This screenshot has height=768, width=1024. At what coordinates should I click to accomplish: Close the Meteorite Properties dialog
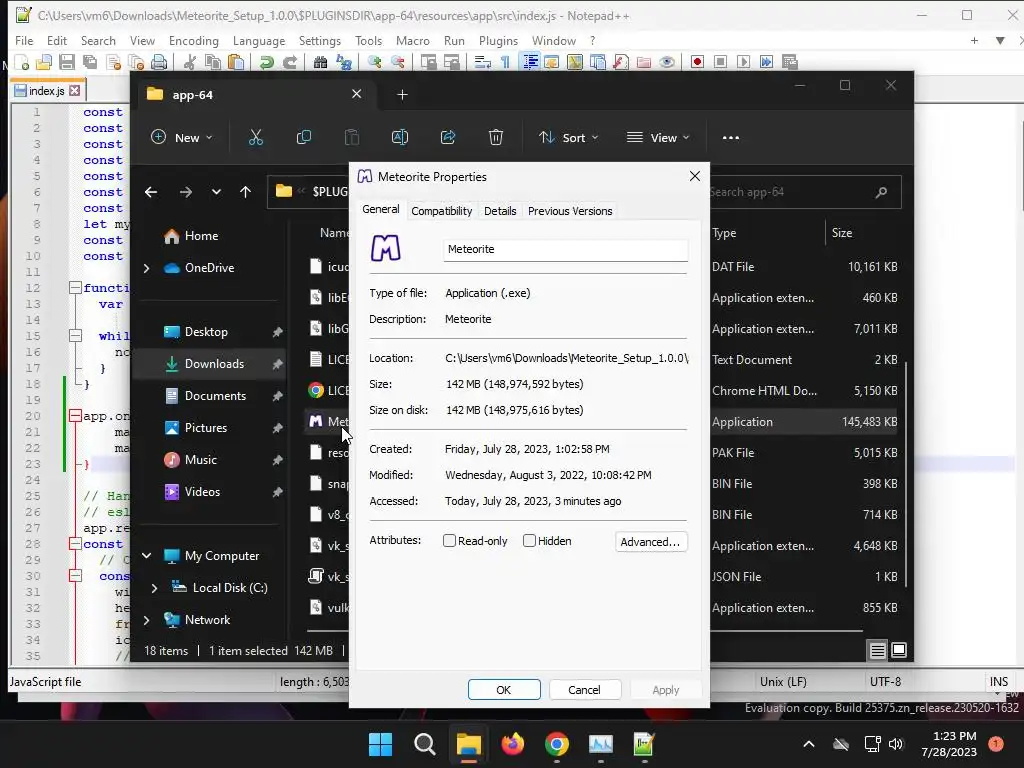(695, 176)
